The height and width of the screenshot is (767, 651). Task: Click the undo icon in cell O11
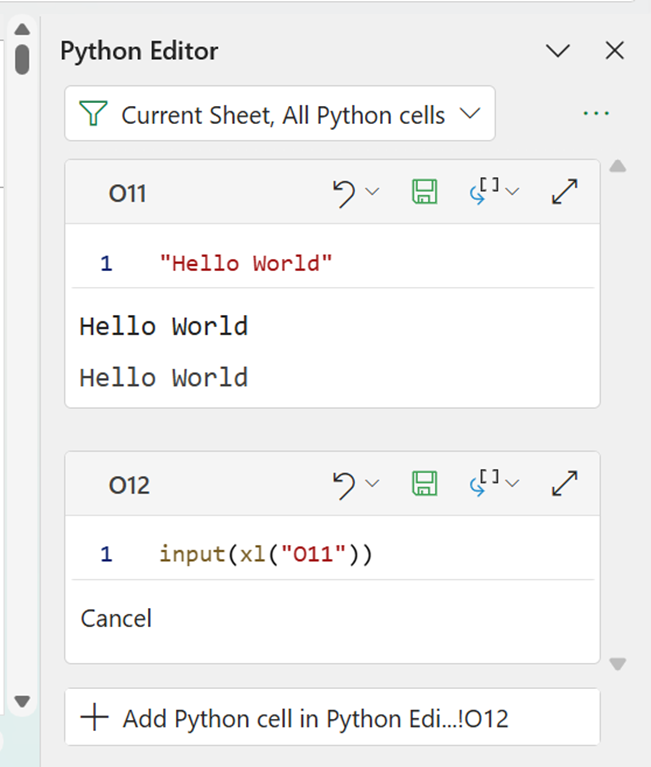point(344,193)
